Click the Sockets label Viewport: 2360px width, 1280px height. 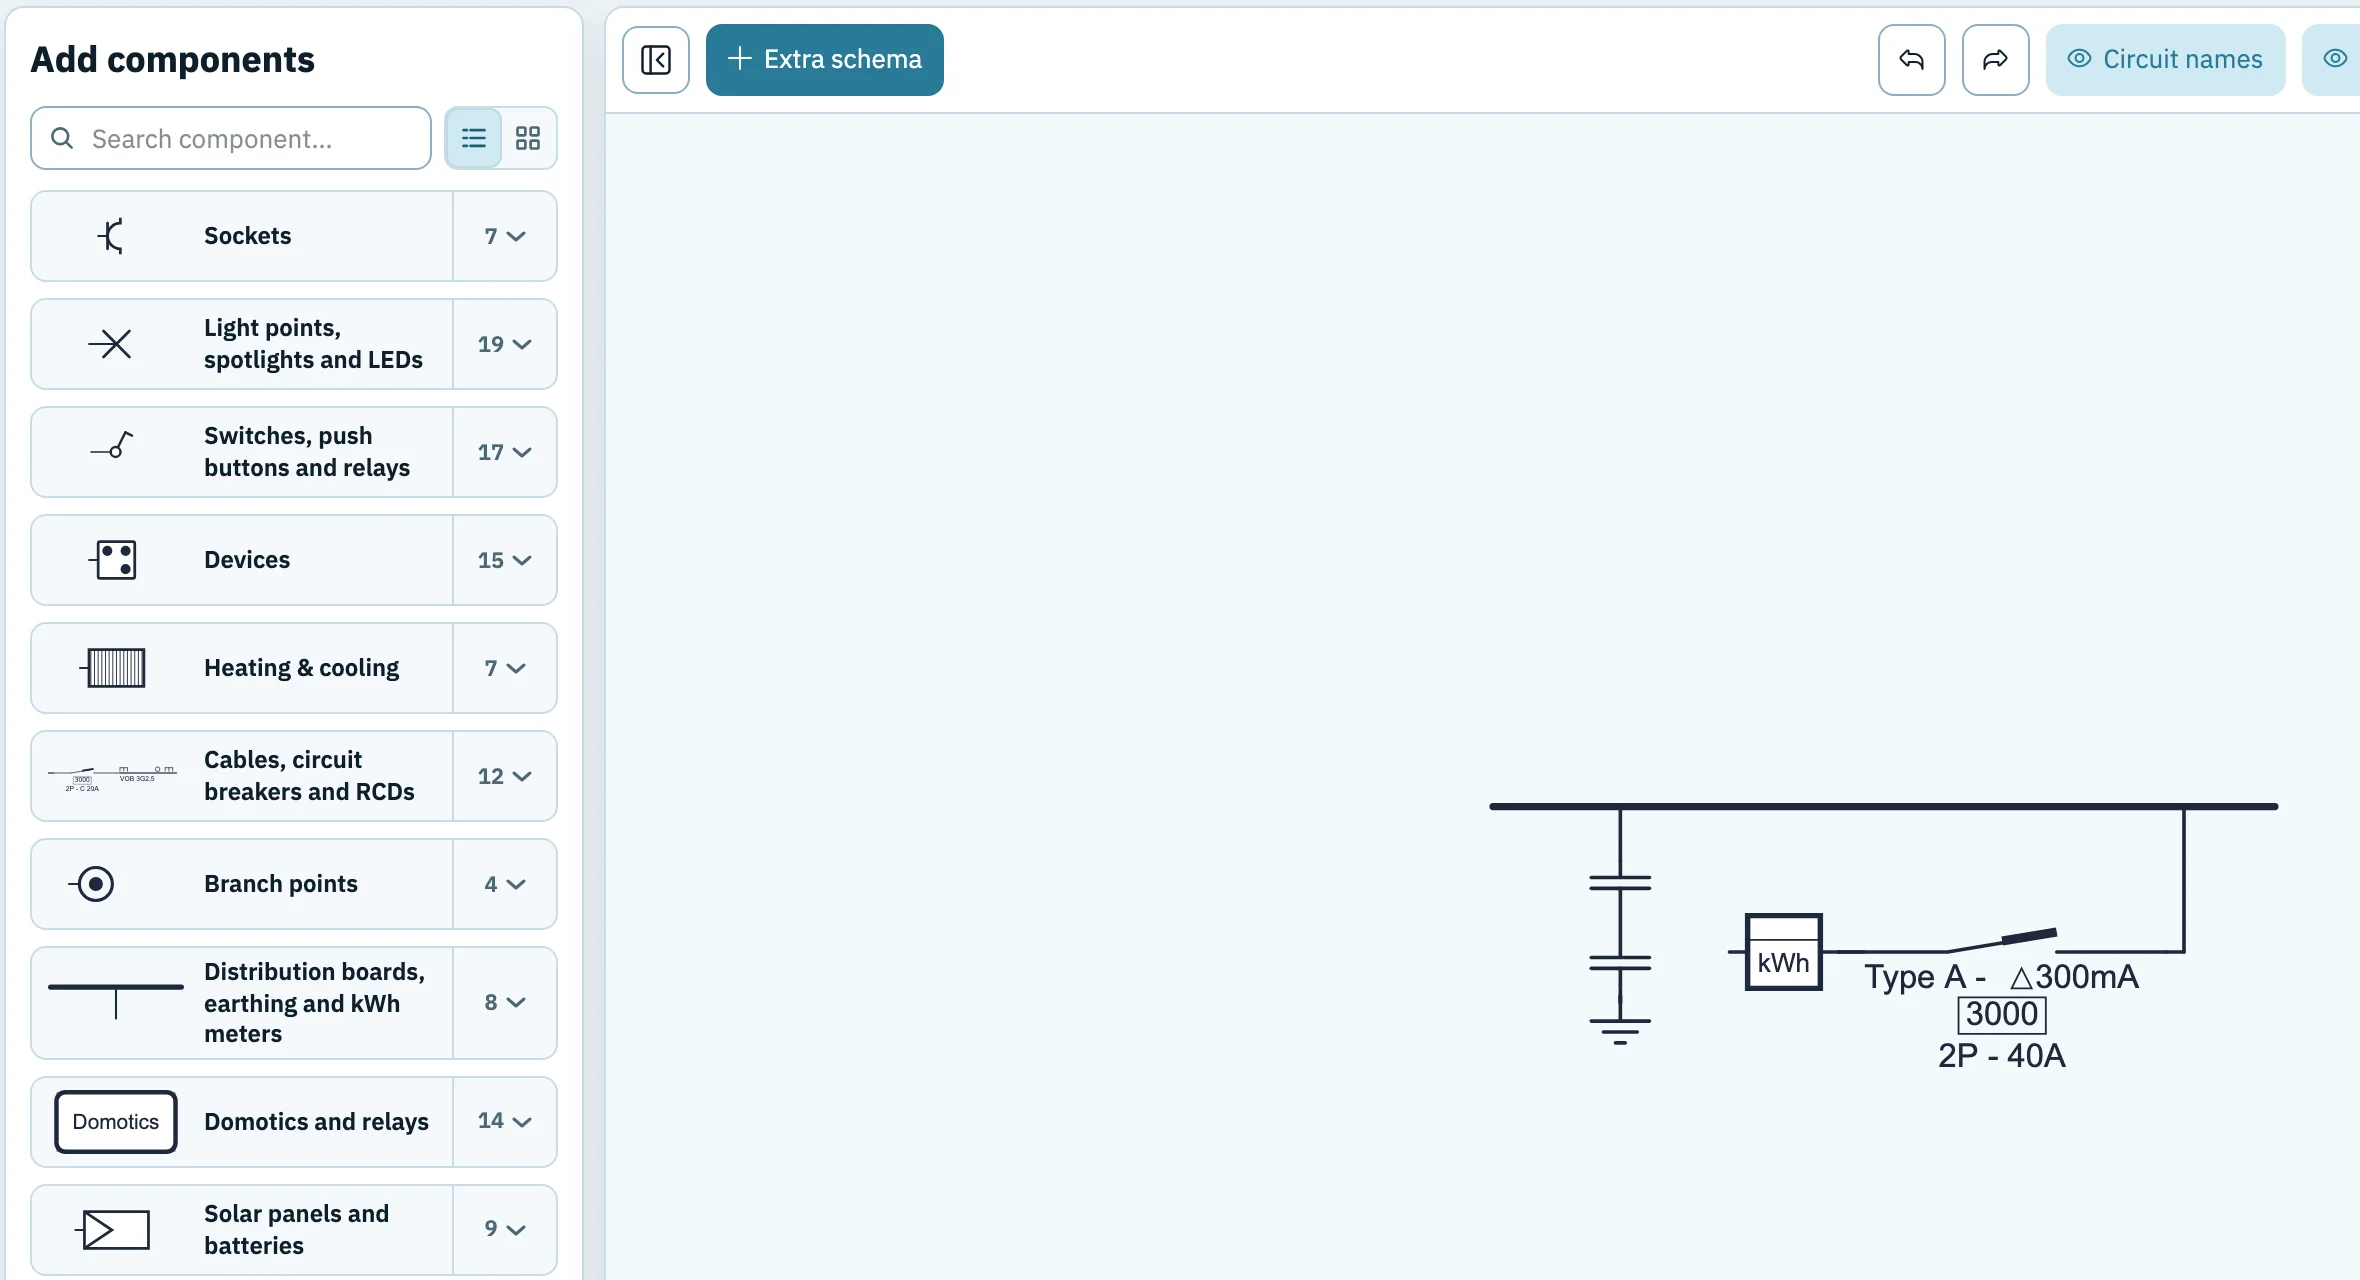pyautogui.click(x=247, y=236)
